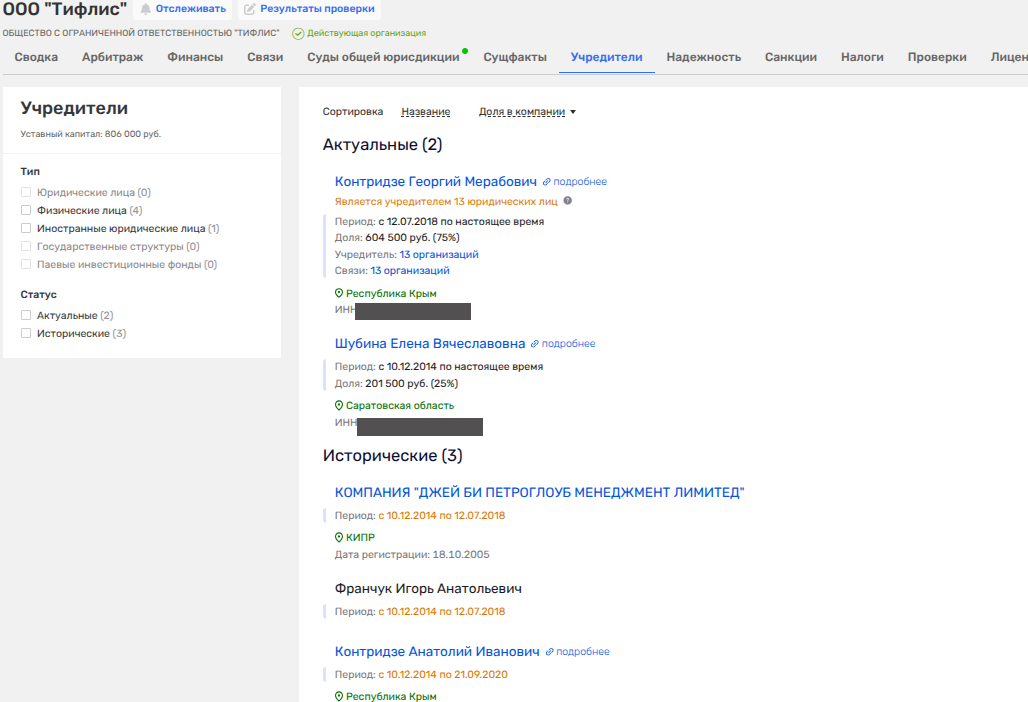1028x702 pixels.
Task: Enable the Актуальные status filter
Action: (26, 315)
